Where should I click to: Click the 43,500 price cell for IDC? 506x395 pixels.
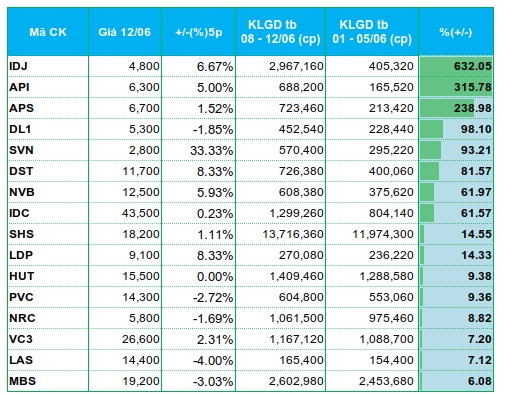pyautogui.click(x=125, y=213)
